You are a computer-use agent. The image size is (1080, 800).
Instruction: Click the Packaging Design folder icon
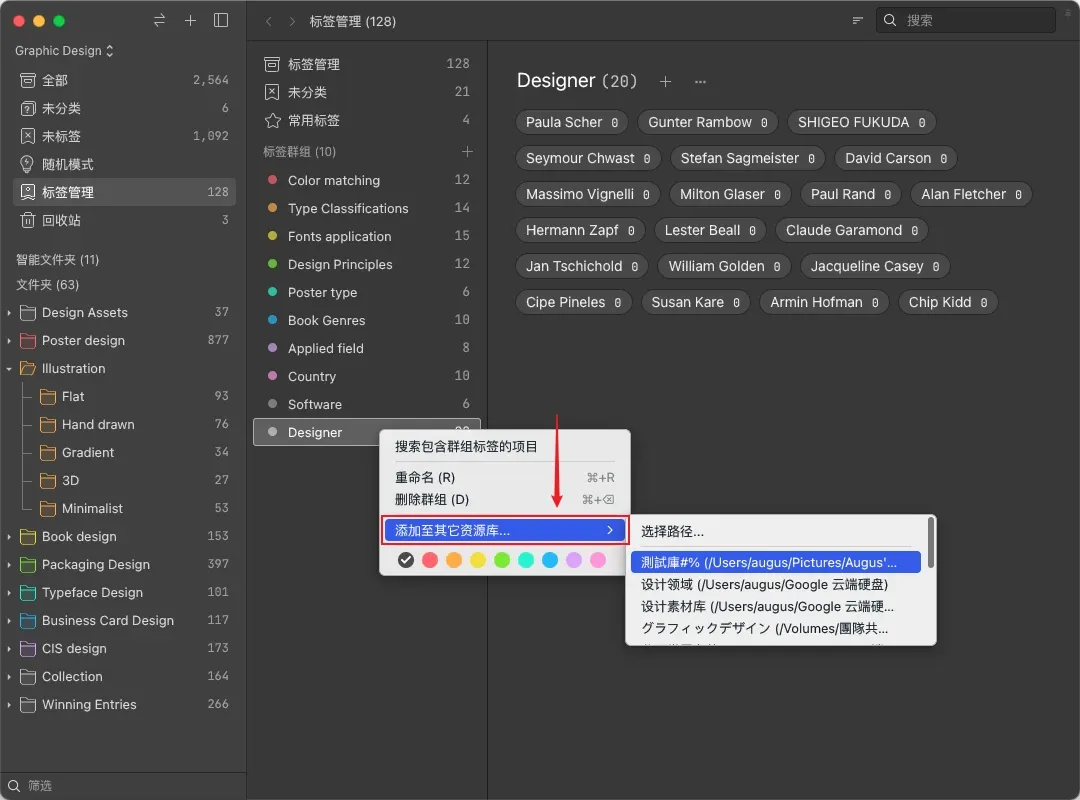[x=28, y=564]
